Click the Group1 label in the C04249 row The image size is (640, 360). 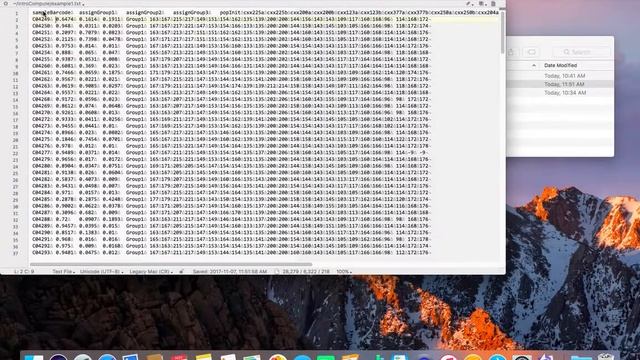[135, 19]
